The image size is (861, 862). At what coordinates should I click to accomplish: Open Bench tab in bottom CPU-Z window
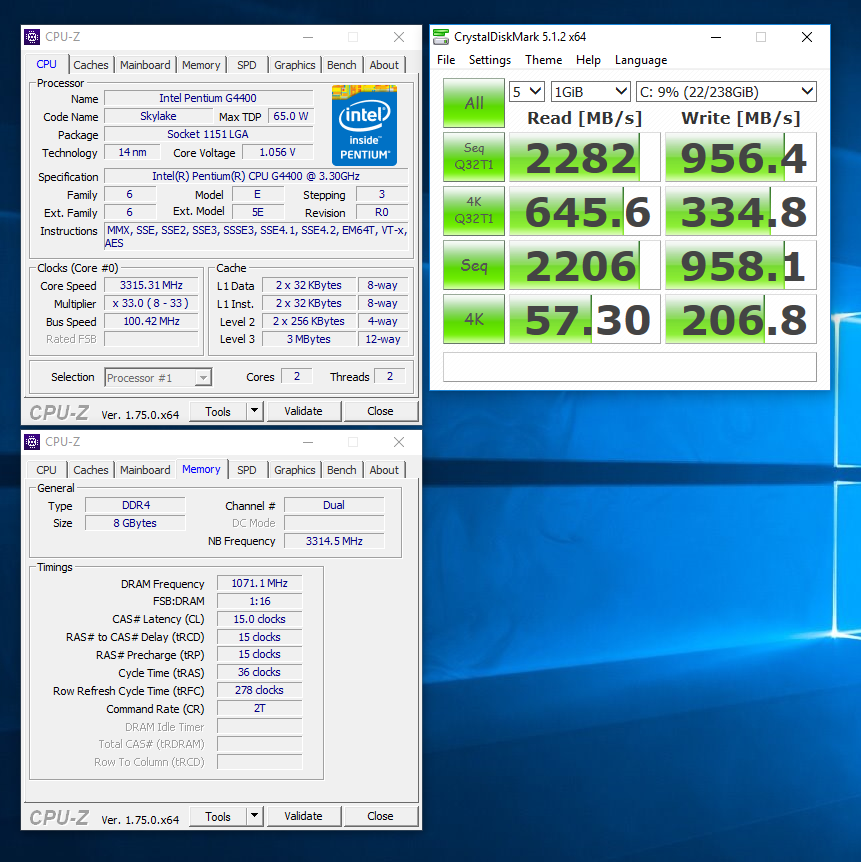point(341,470)
